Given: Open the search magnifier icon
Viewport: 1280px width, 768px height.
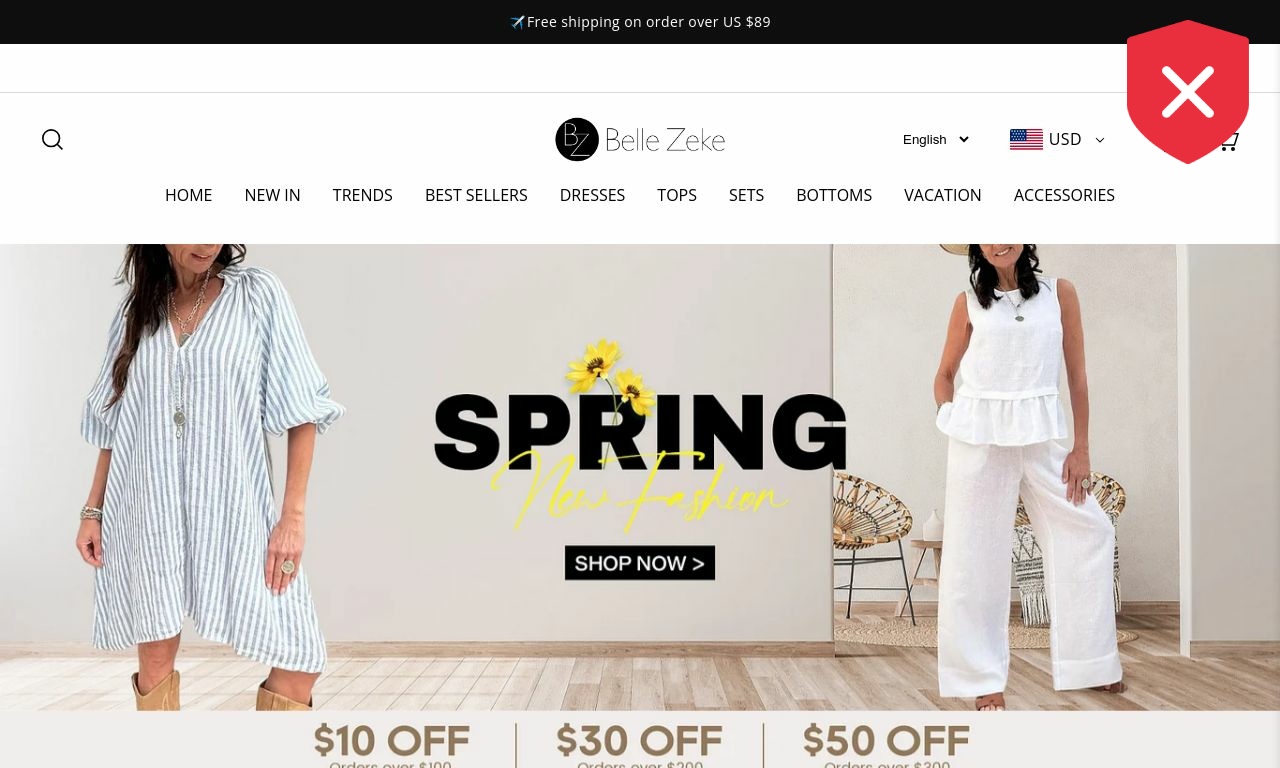Looking at the screenshot, I should click(x=52, y=140).
